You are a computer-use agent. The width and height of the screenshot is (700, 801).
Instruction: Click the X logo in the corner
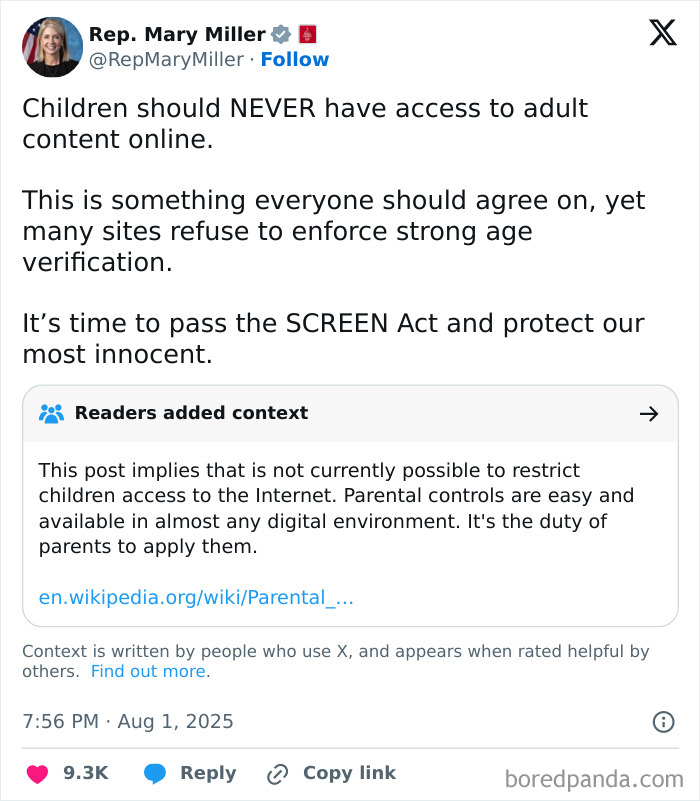(x=661, y=33)
